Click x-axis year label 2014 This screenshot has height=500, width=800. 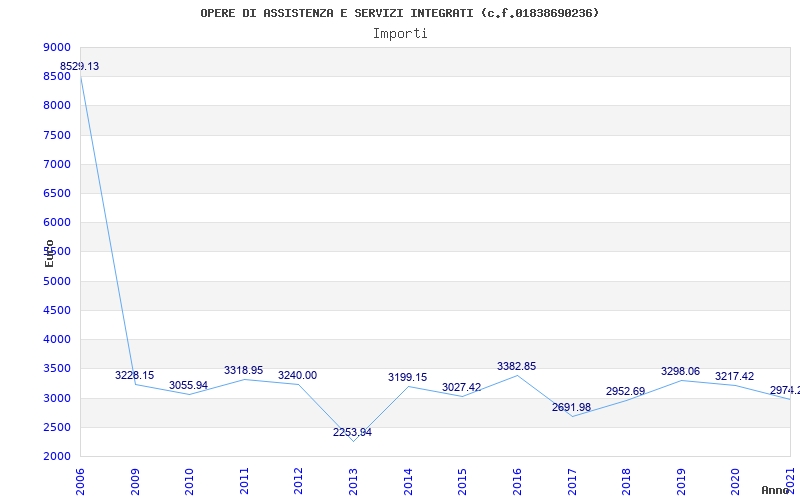tap(408, 482)
